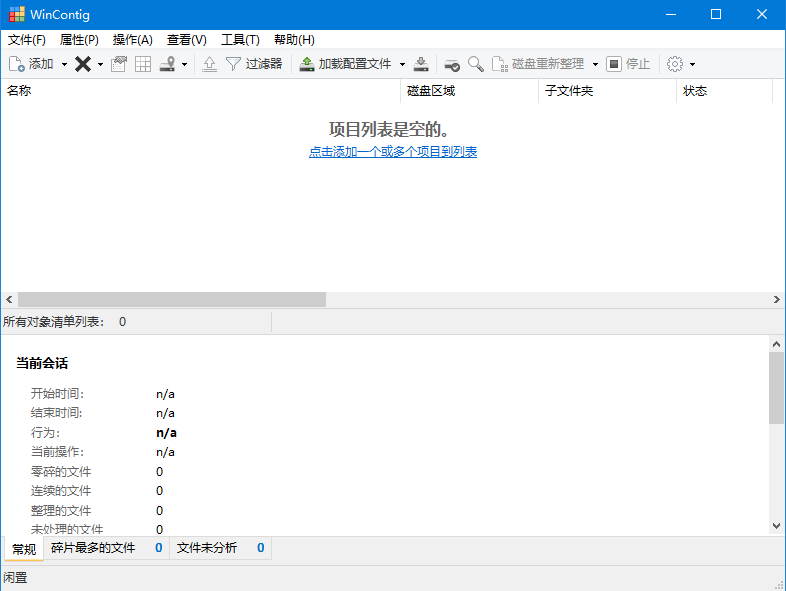786x591 pixels.
Task: Click the 加载配置文件 load profile icon
Action: pyautogui.click(x=307, y=64)
